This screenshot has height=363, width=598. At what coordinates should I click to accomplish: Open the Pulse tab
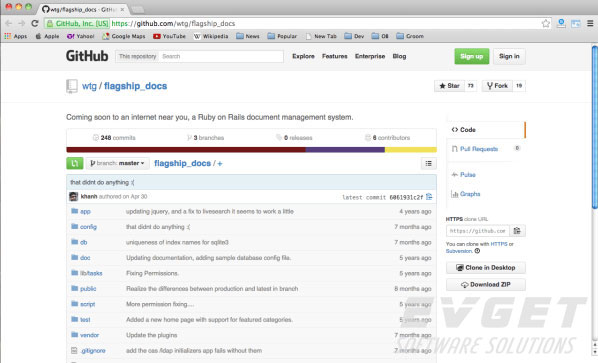click(468, 175)
